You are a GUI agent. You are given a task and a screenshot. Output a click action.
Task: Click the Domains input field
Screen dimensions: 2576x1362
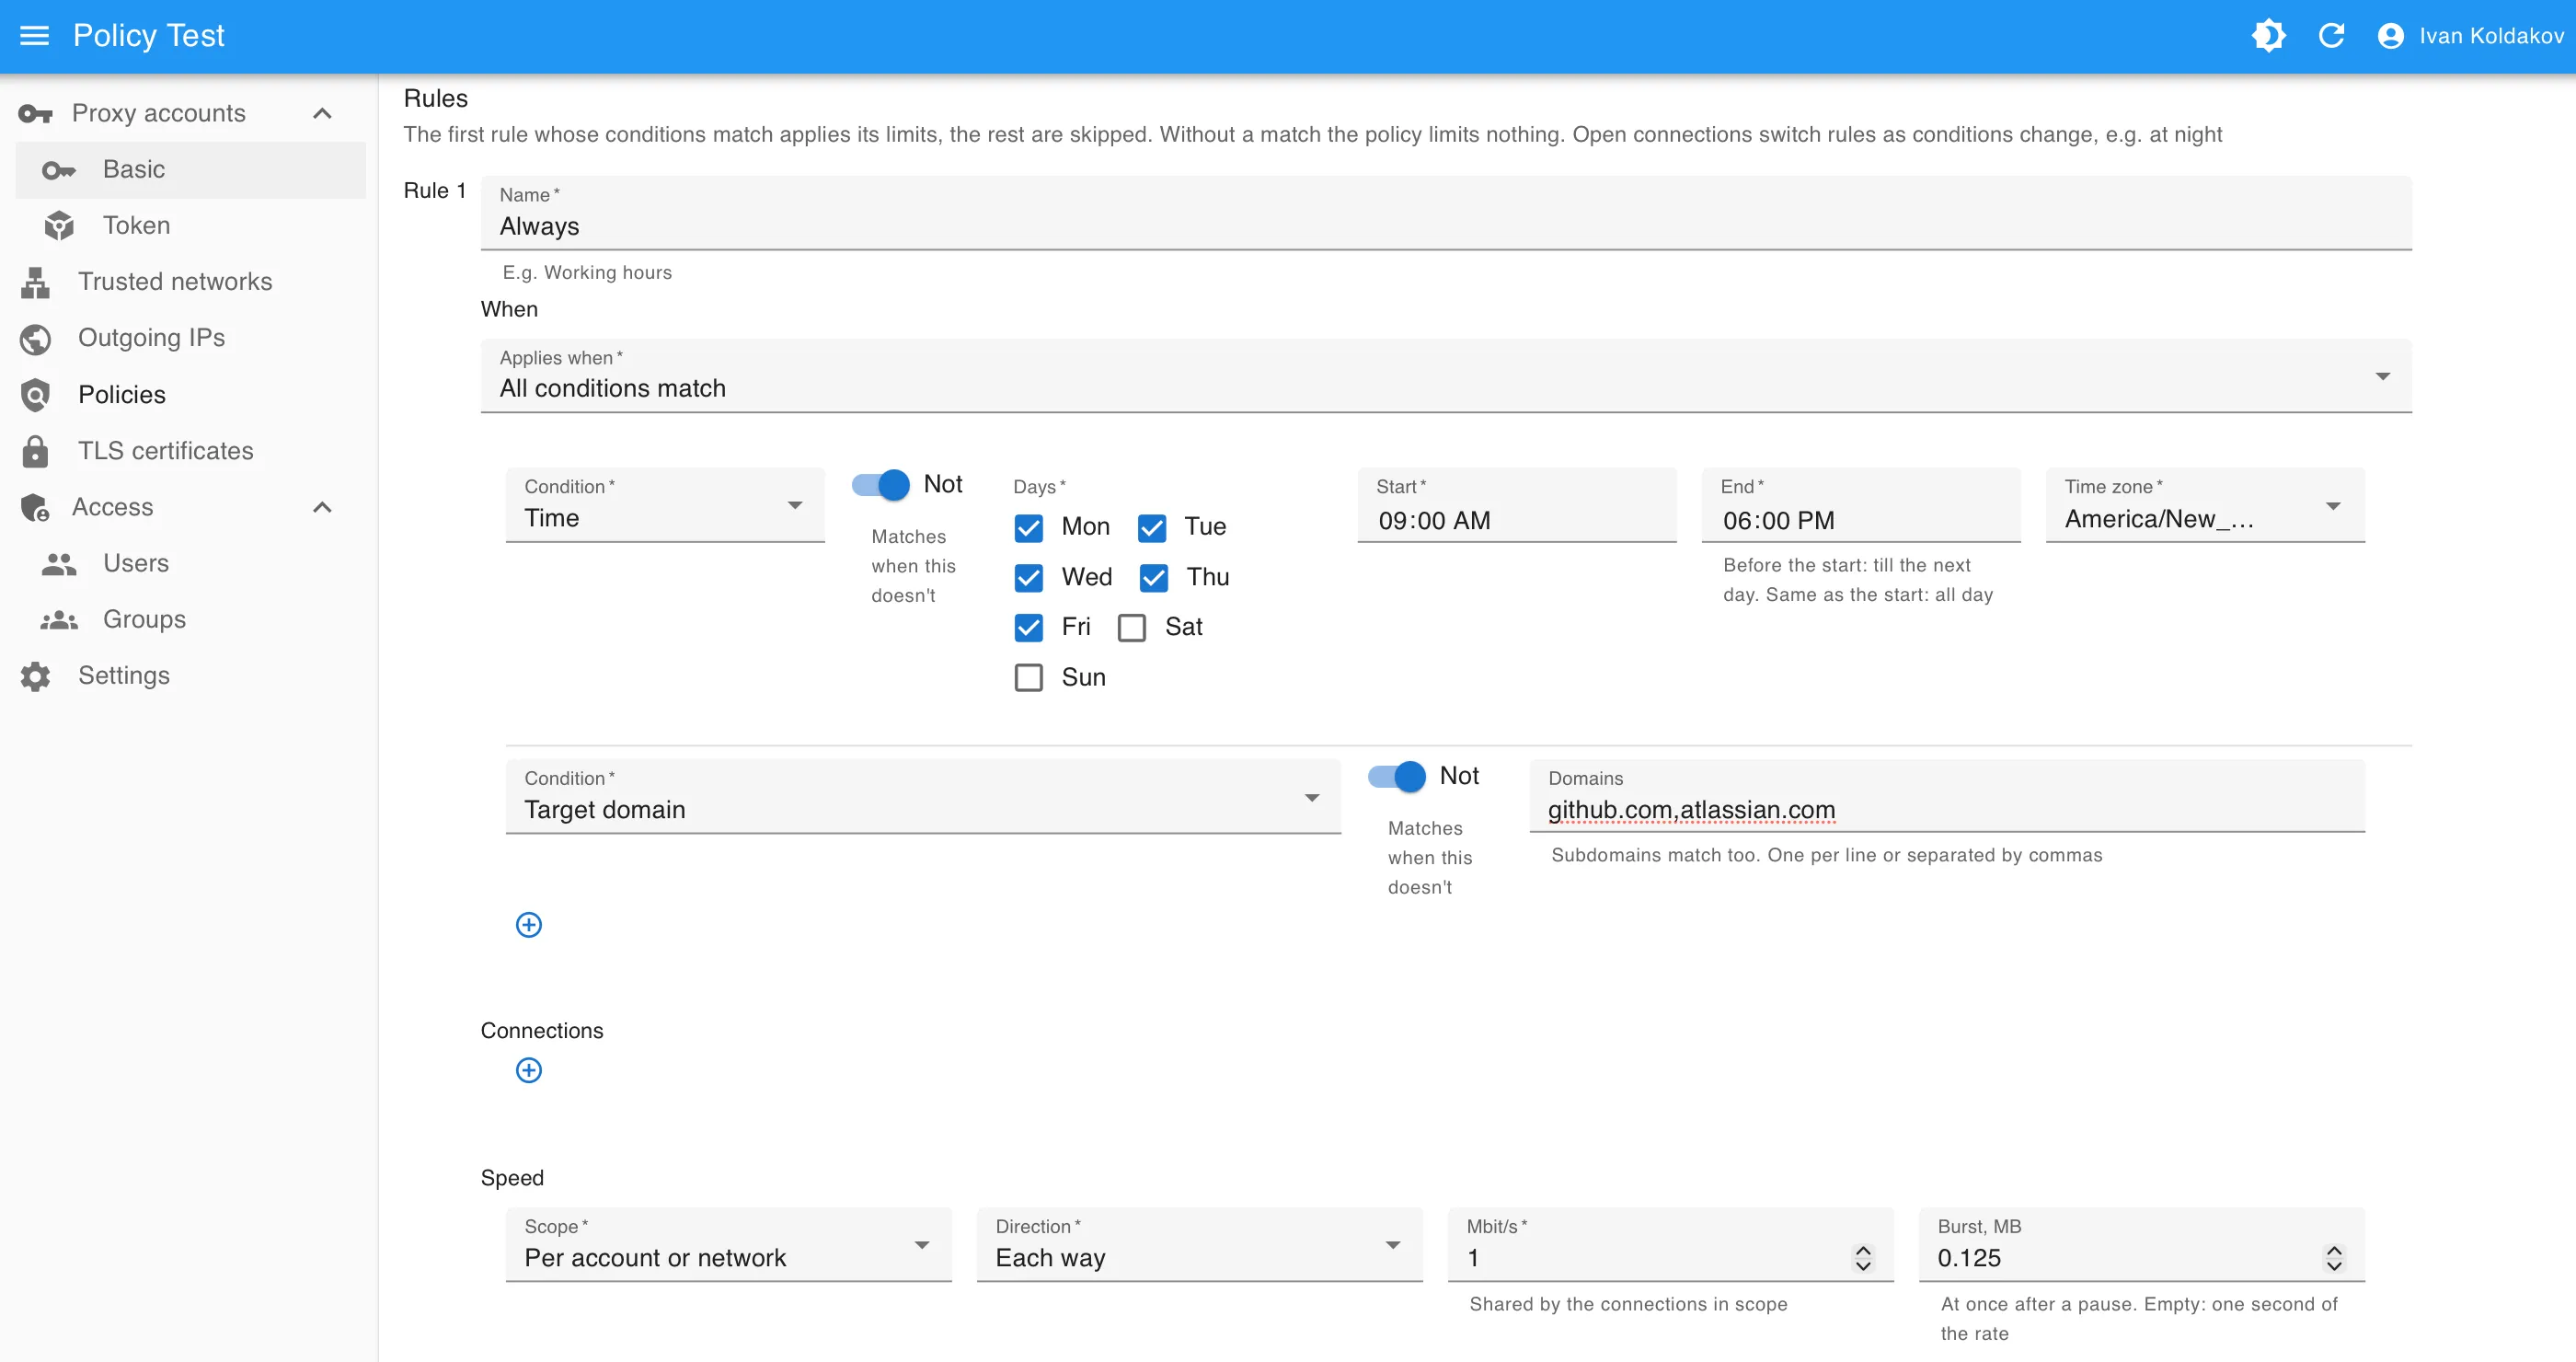(1947, 796)
